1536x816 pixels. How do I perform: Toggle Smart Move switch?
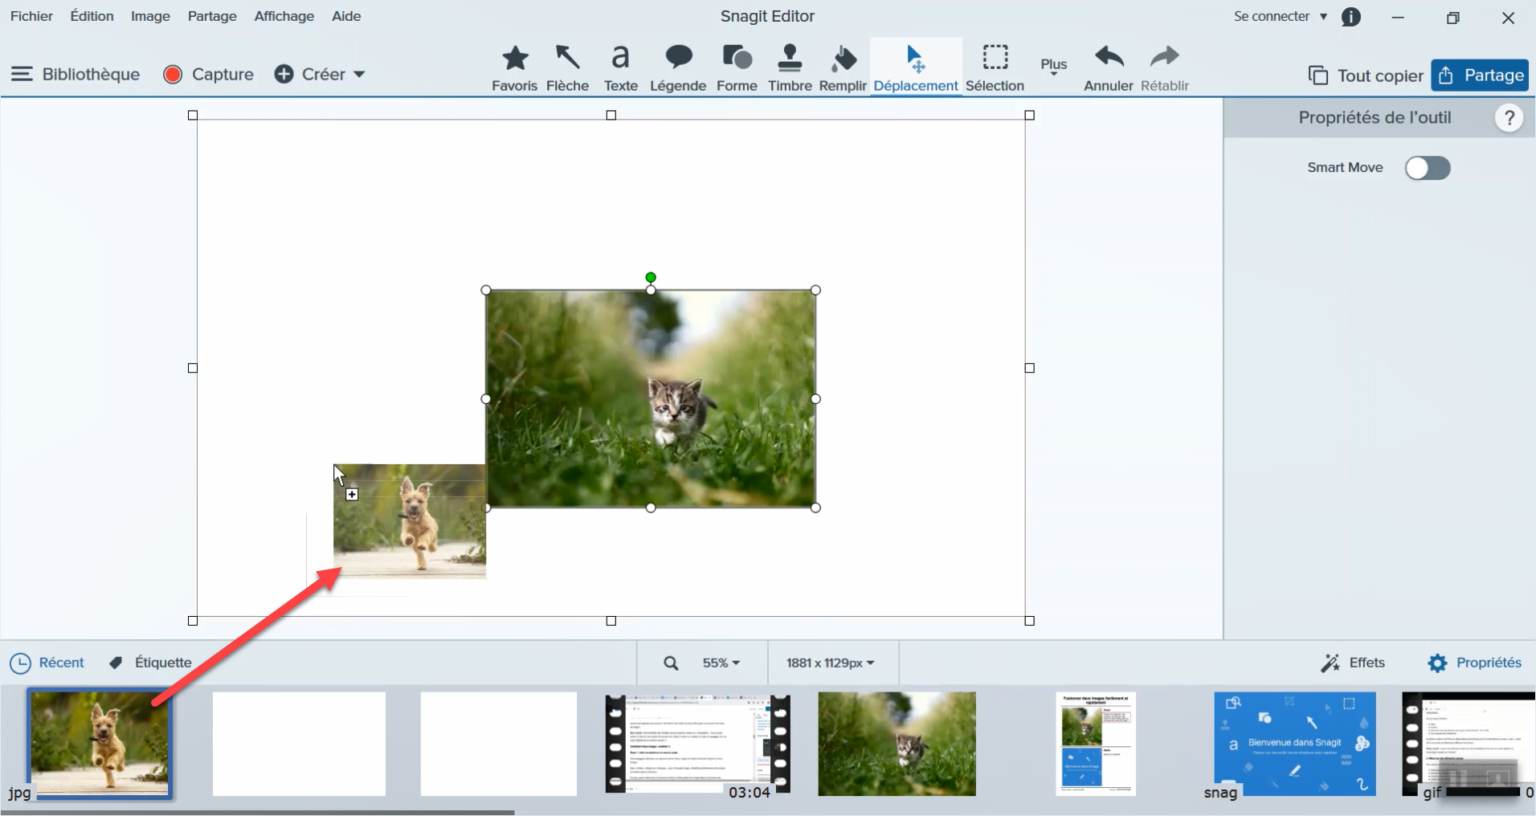[1427, 168]
